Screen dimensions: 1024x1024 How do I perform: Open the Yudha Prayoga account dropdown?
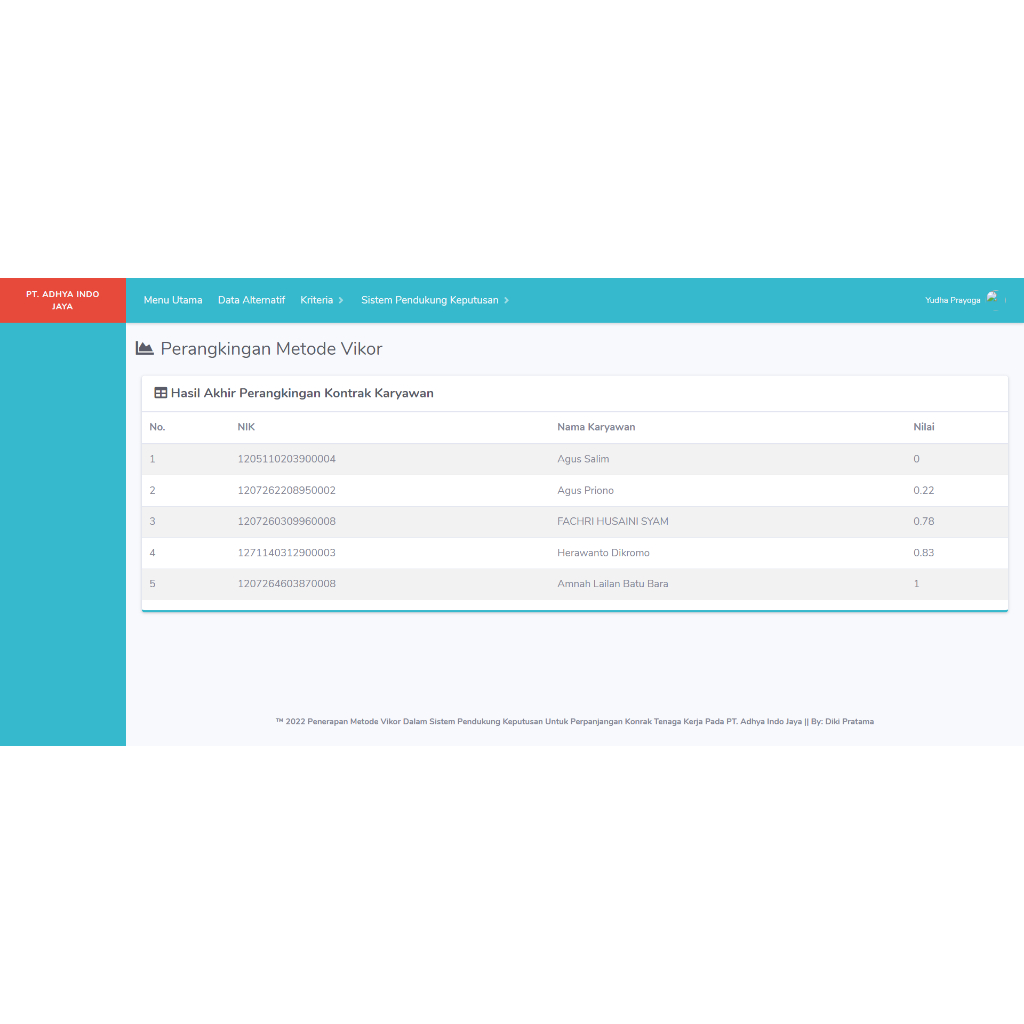[951, 299]
